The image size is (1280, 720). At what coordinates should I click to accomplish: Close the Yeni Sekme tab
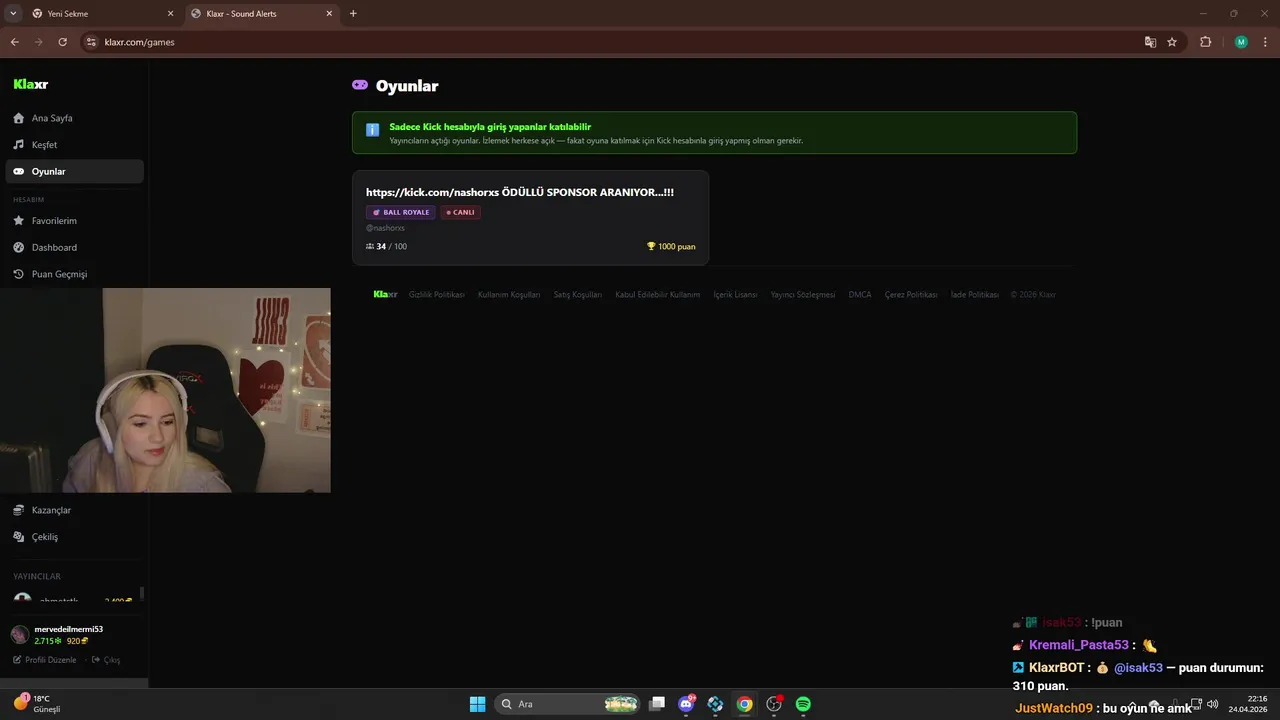pos(170,14)
